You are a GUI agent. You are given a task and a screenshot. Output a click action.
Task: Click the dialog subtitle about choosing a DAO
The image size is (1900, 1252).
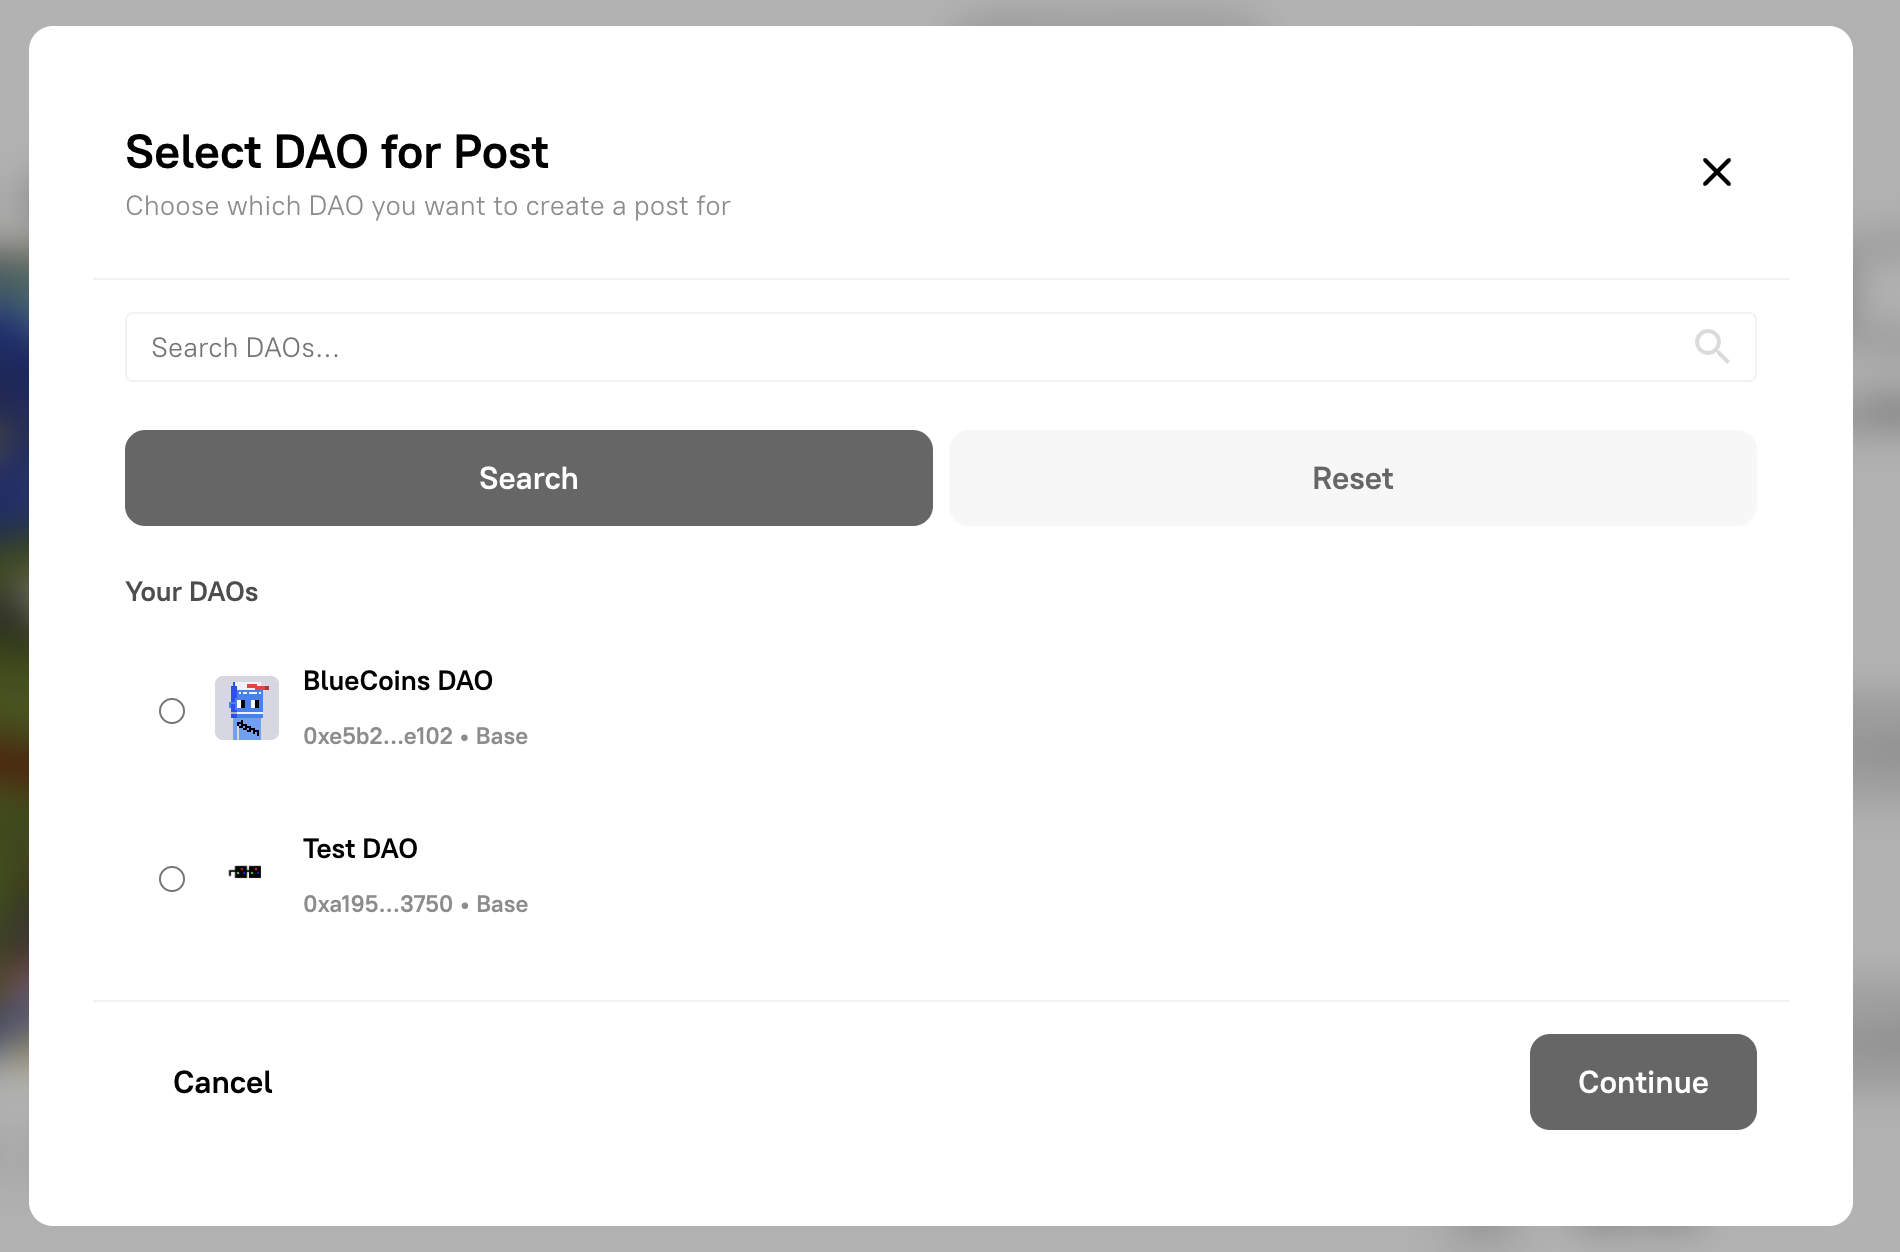(427, 206)
